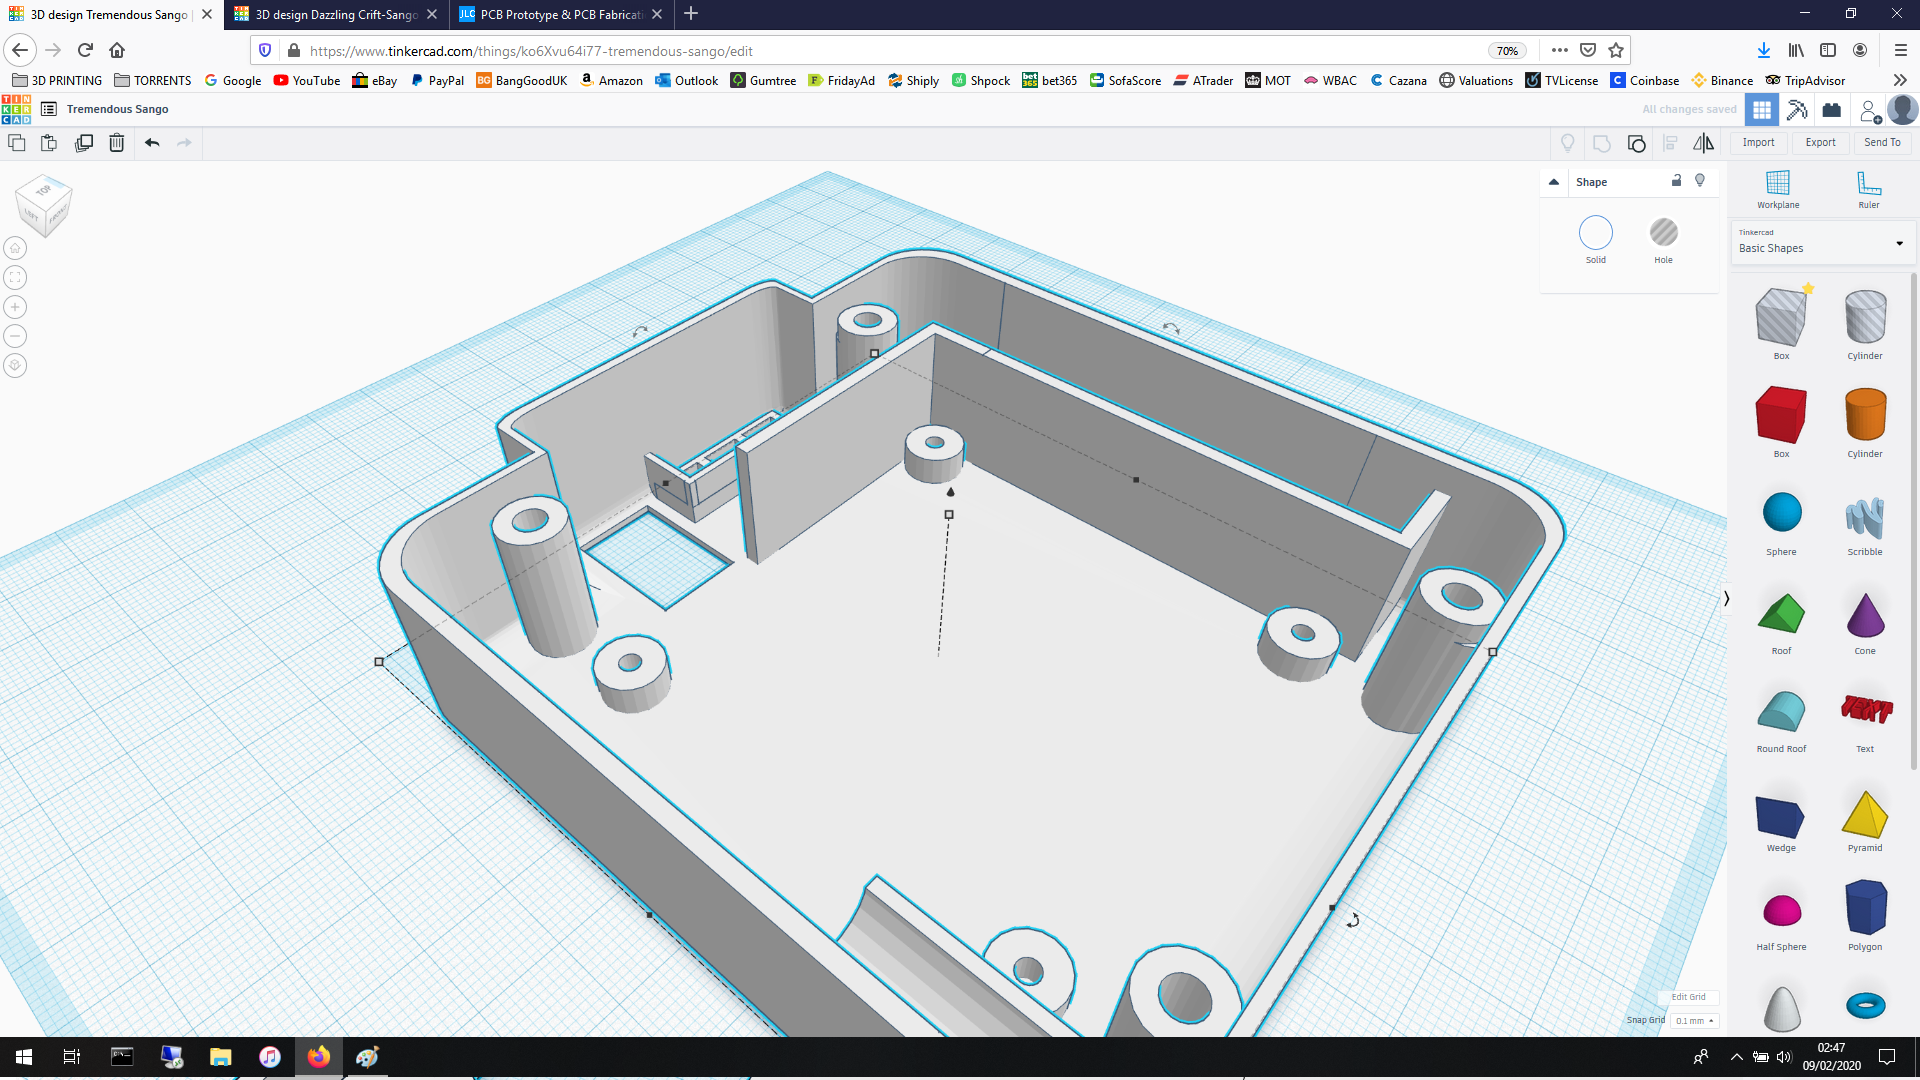The image size is (1920, 1080).
Task: Delete the selected shape with trash icon
Action: point(117,143)
